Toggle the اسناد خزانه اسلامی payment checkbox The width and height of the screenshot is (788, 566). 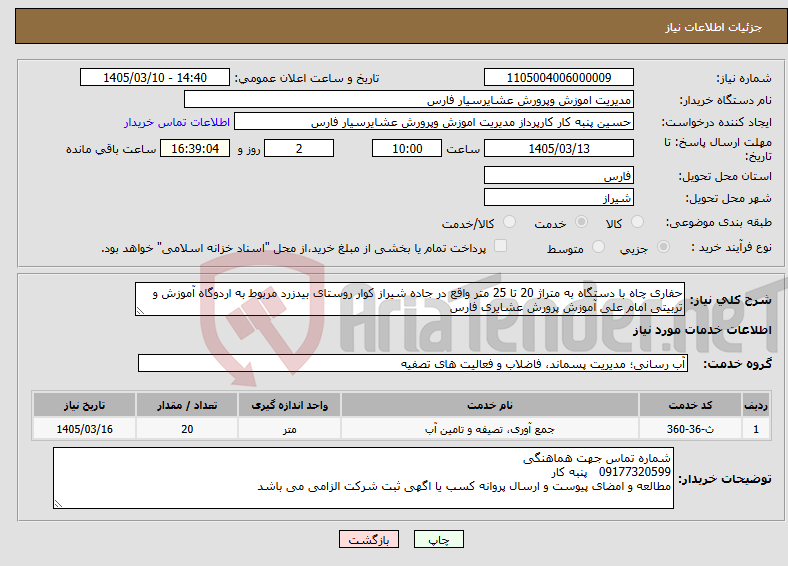coord(501,245)
